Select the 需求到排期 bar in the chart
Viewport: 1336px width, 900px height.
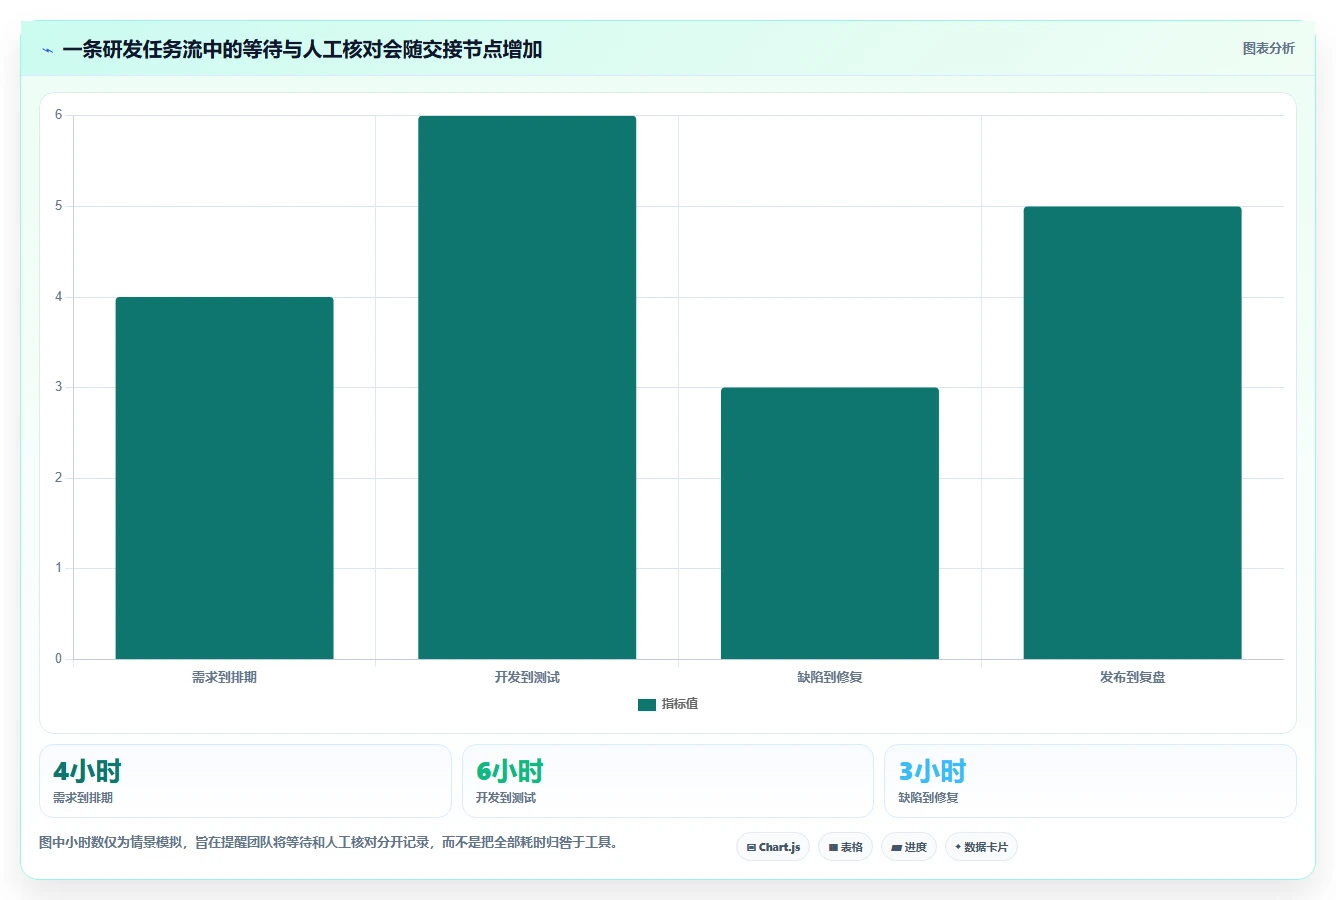(224, 478)
